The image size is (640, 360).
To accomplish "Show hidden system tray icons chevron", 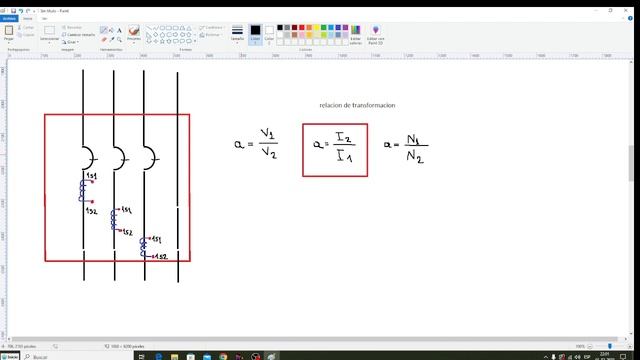I will (546, 357).
